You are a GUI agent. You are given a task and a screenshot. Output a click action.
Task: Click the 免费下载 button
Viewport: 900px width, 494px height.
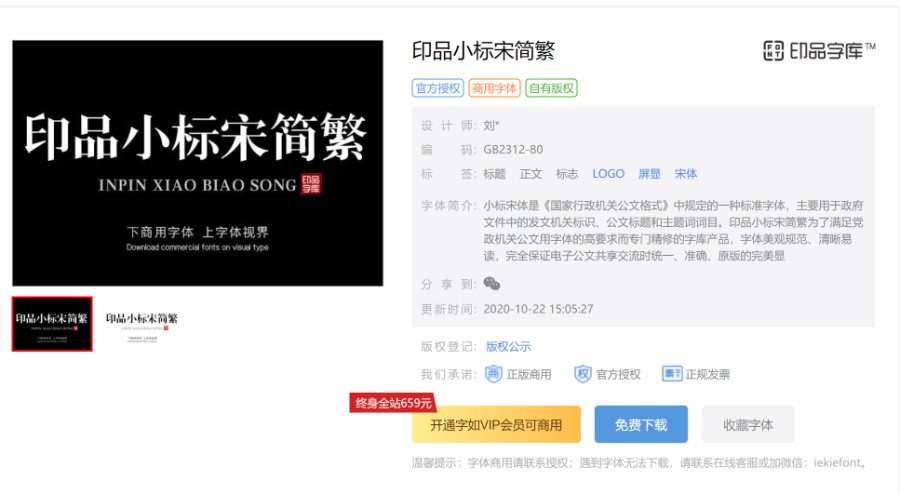click(x=641, y=425)
